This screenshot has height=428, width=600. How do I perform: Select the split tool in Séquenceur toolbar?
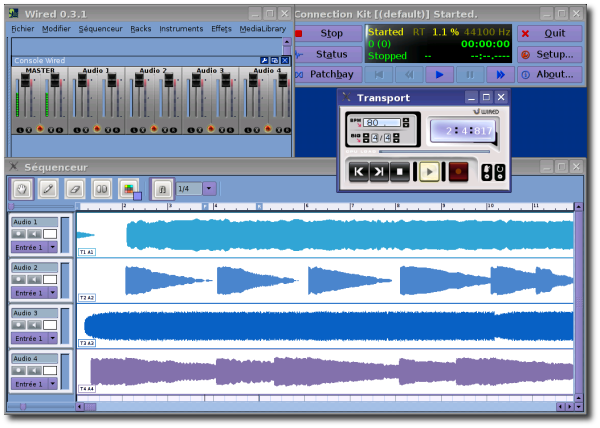point(101,189)
